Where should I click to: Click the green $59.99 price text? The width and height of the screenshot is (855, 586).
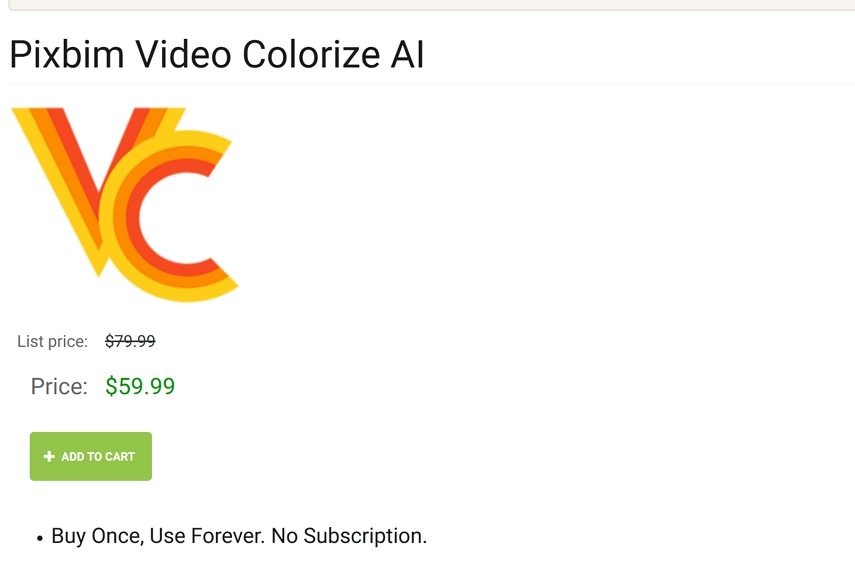[x=140, y=386]
